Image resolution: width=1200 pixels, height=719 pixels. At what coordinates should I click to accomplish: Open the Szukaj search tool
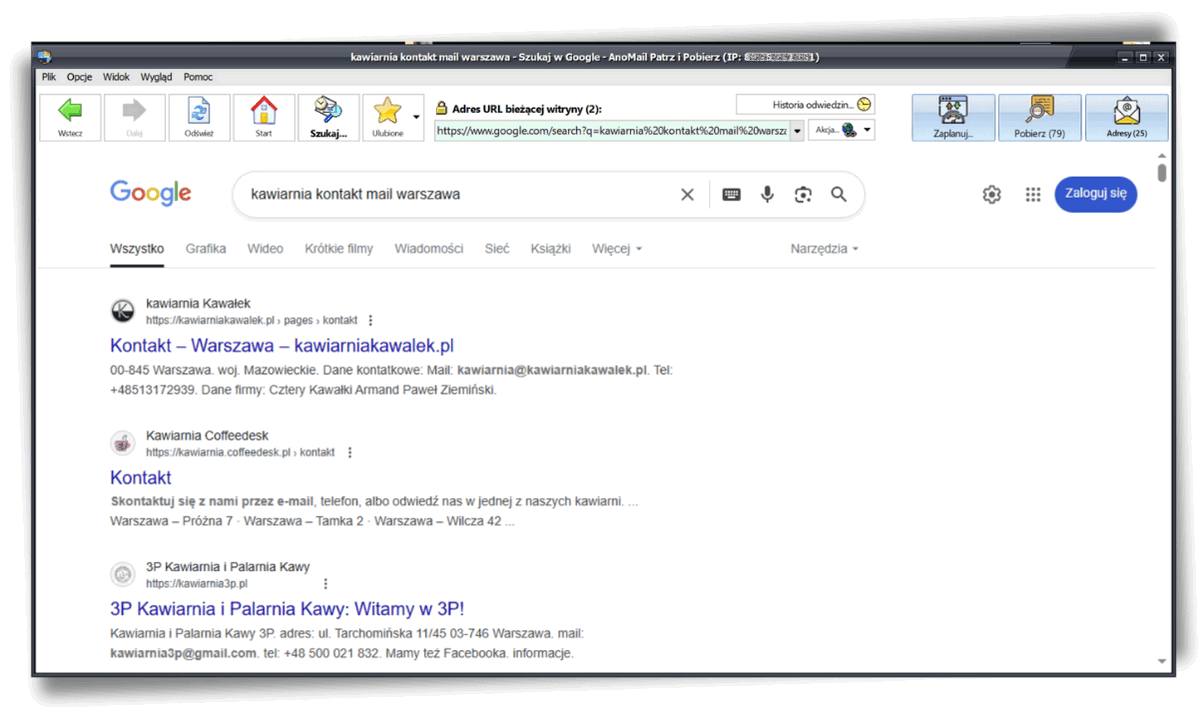[x=328, y=117]
